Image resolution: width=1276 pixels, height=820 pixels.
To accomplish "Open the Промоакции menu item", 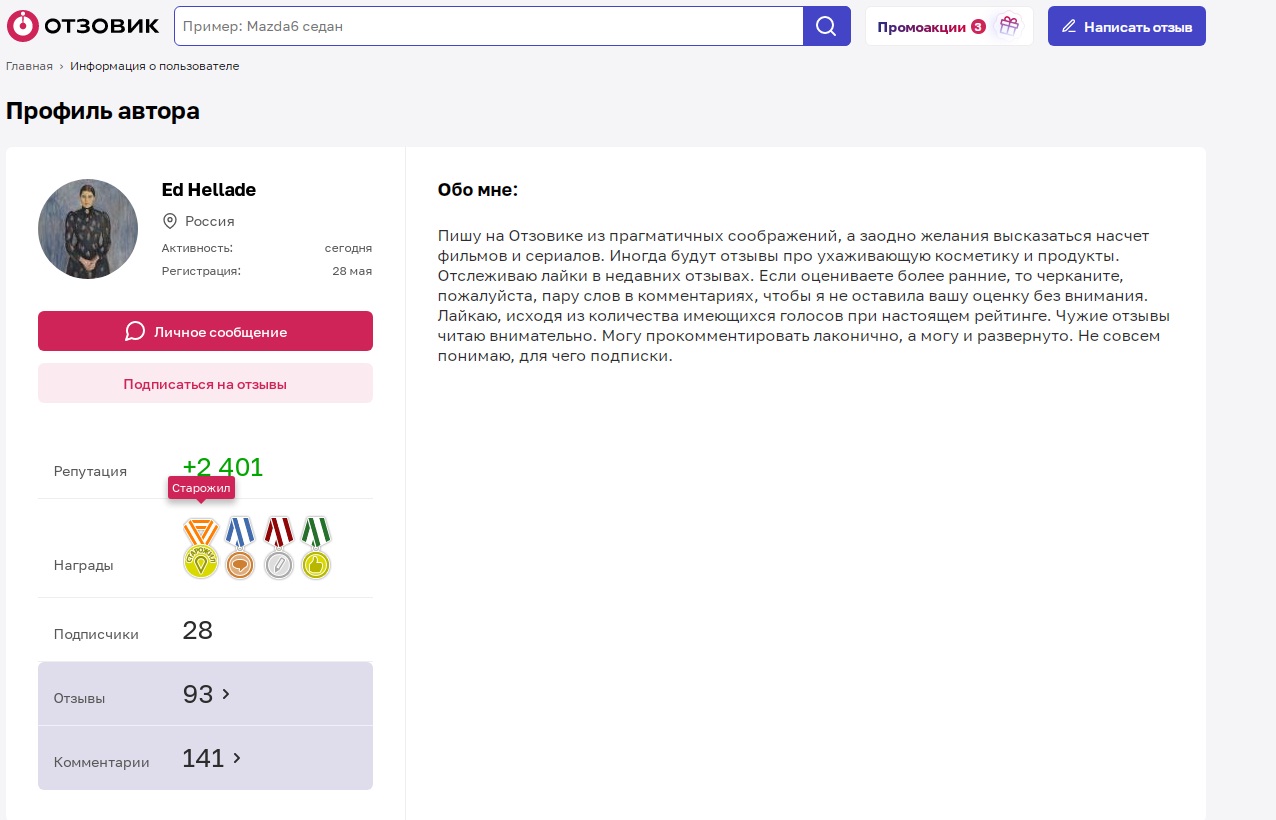I will point(921,27).
